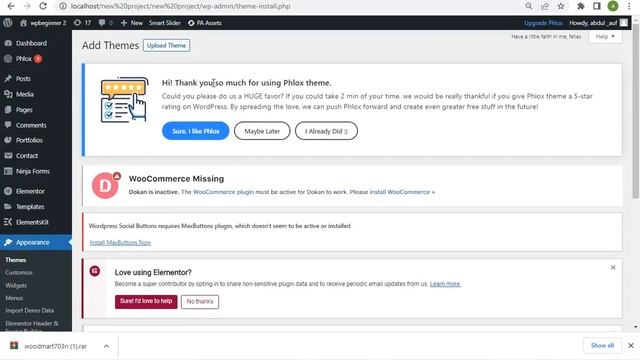Open the WooCommerce plugin link
The width and height of the screenshot is (640, 360).
pyautogui.click(x=223, y=192)
